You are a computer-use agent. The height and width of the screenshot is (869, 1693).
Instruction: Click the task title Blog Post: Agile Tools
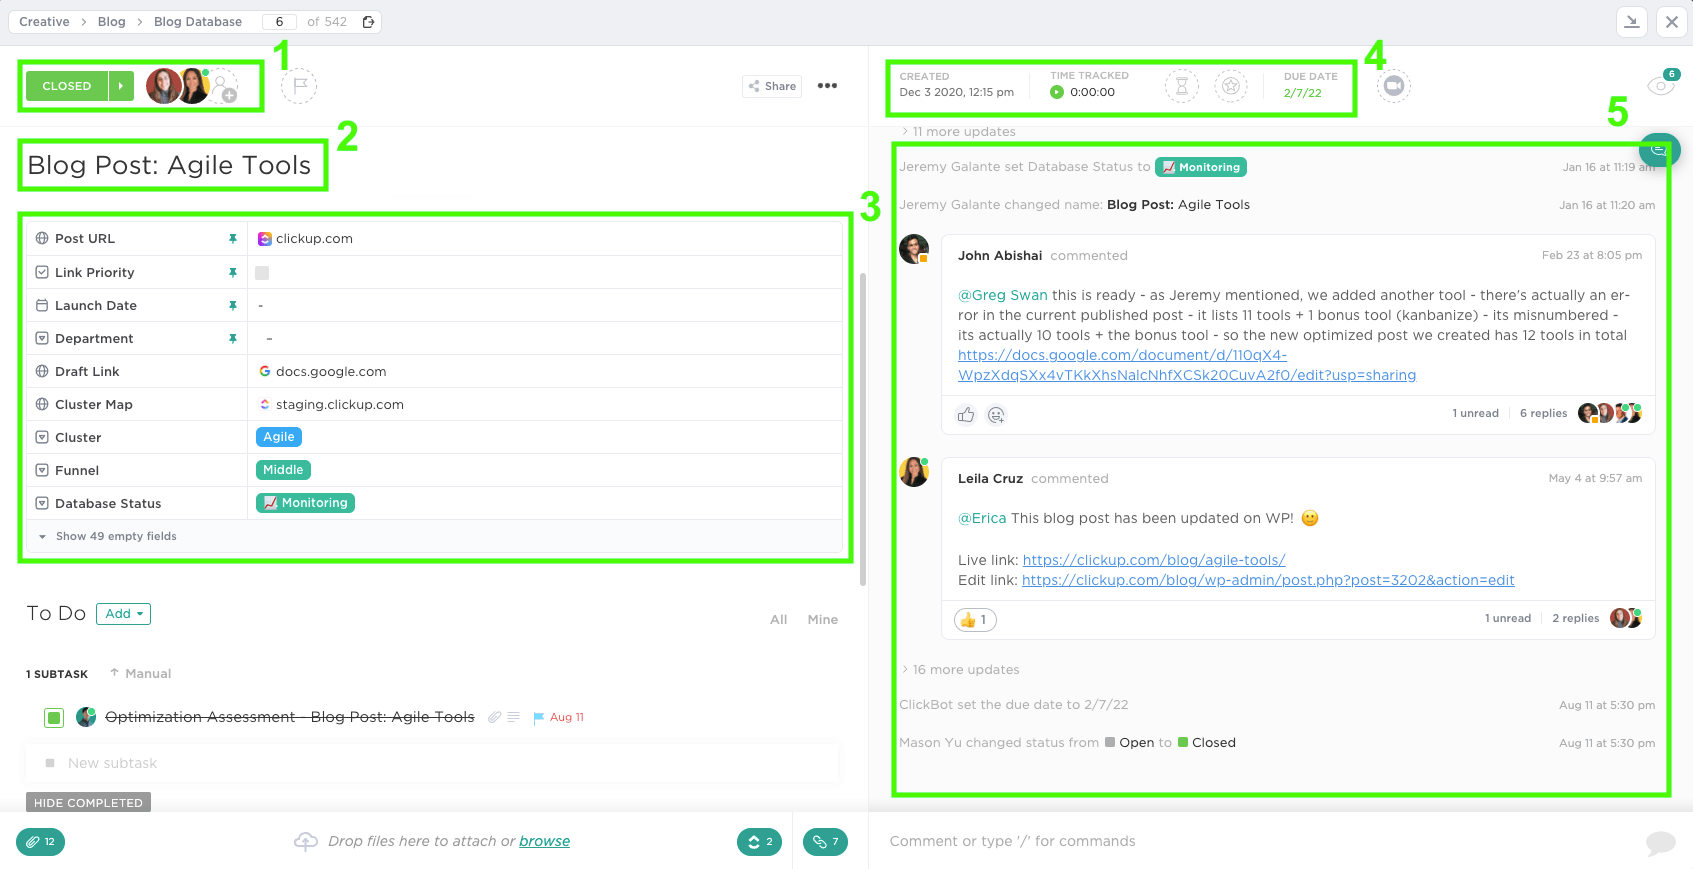coord(169,166)
